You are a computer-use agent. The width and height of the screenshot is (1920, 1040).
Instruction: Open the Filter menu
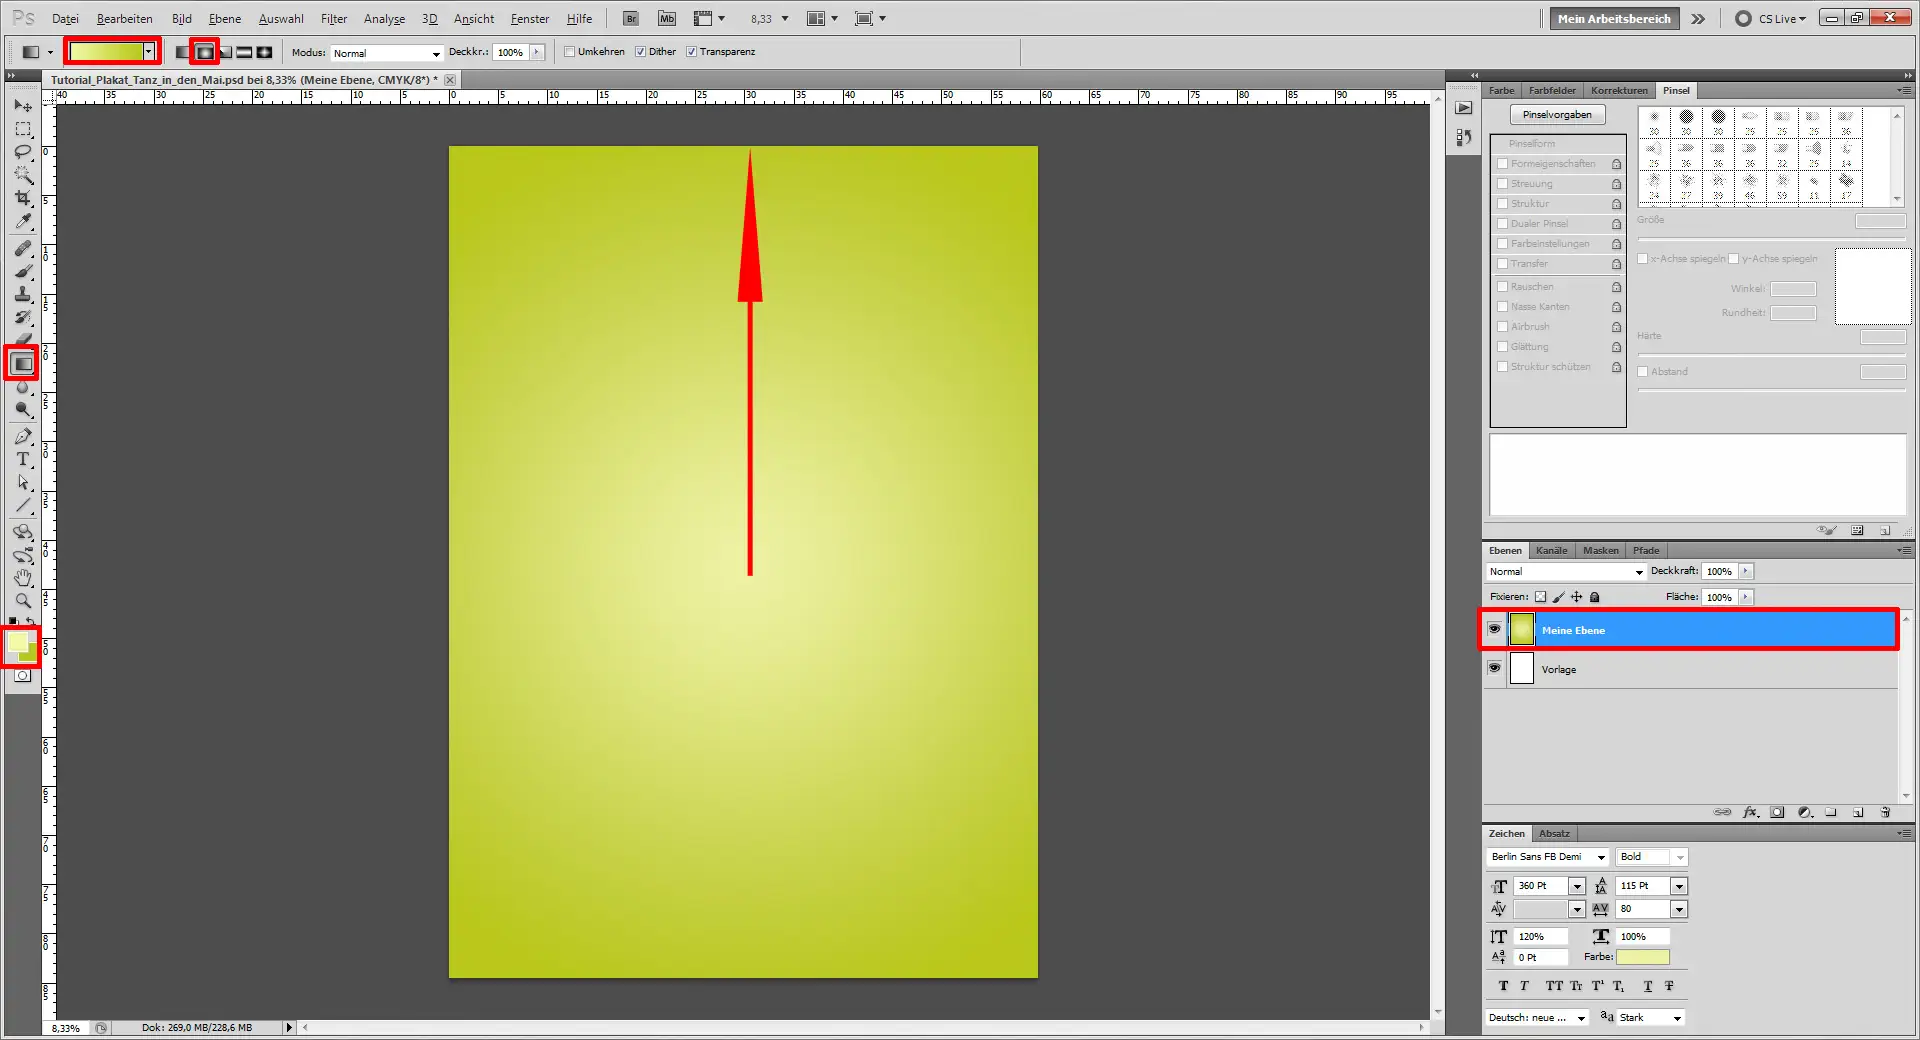pyautogui.click(x=333, y=18)
